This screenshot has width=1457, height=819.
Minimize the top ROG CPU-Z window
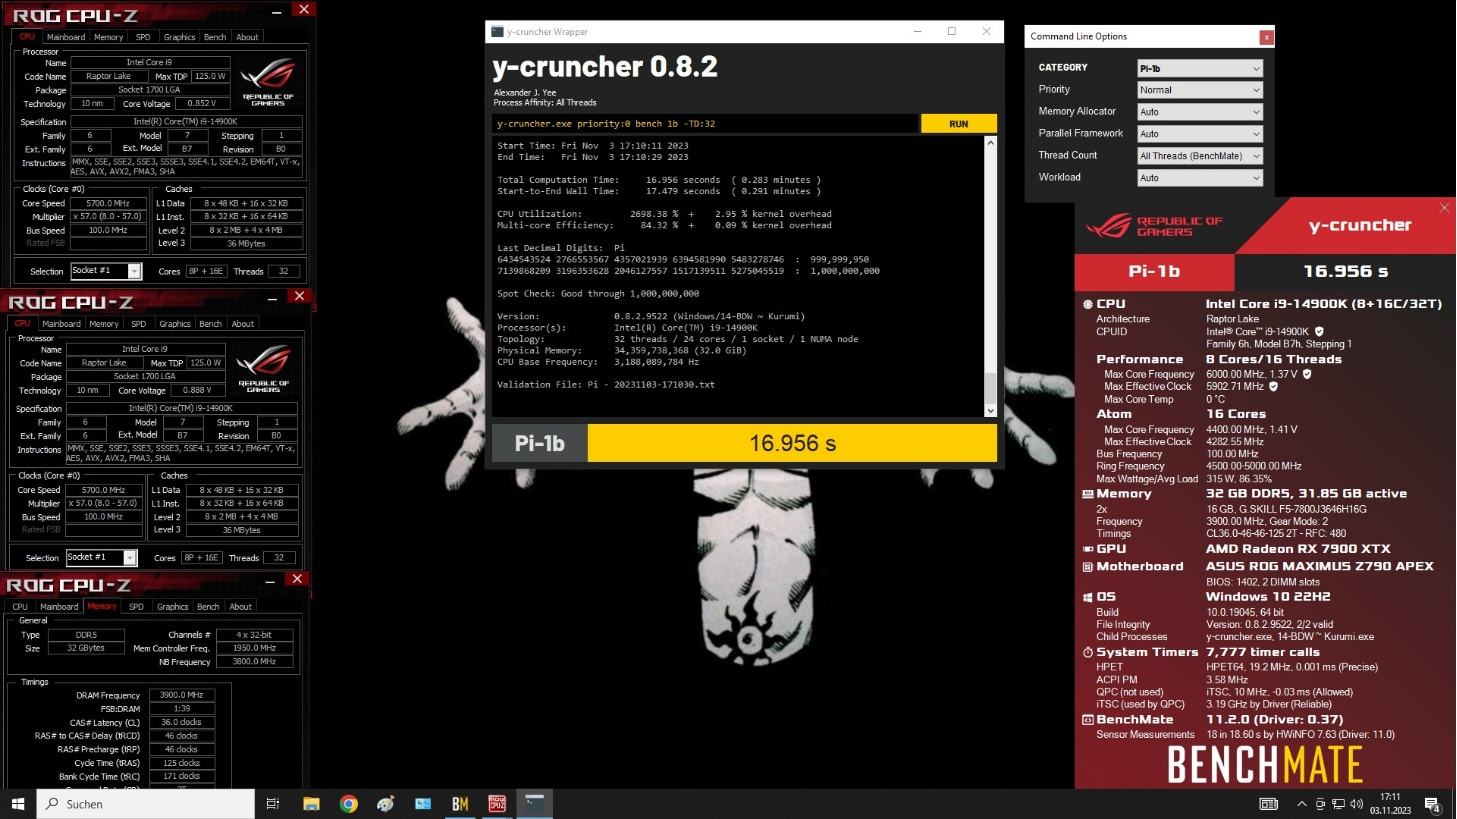[277, 11]
